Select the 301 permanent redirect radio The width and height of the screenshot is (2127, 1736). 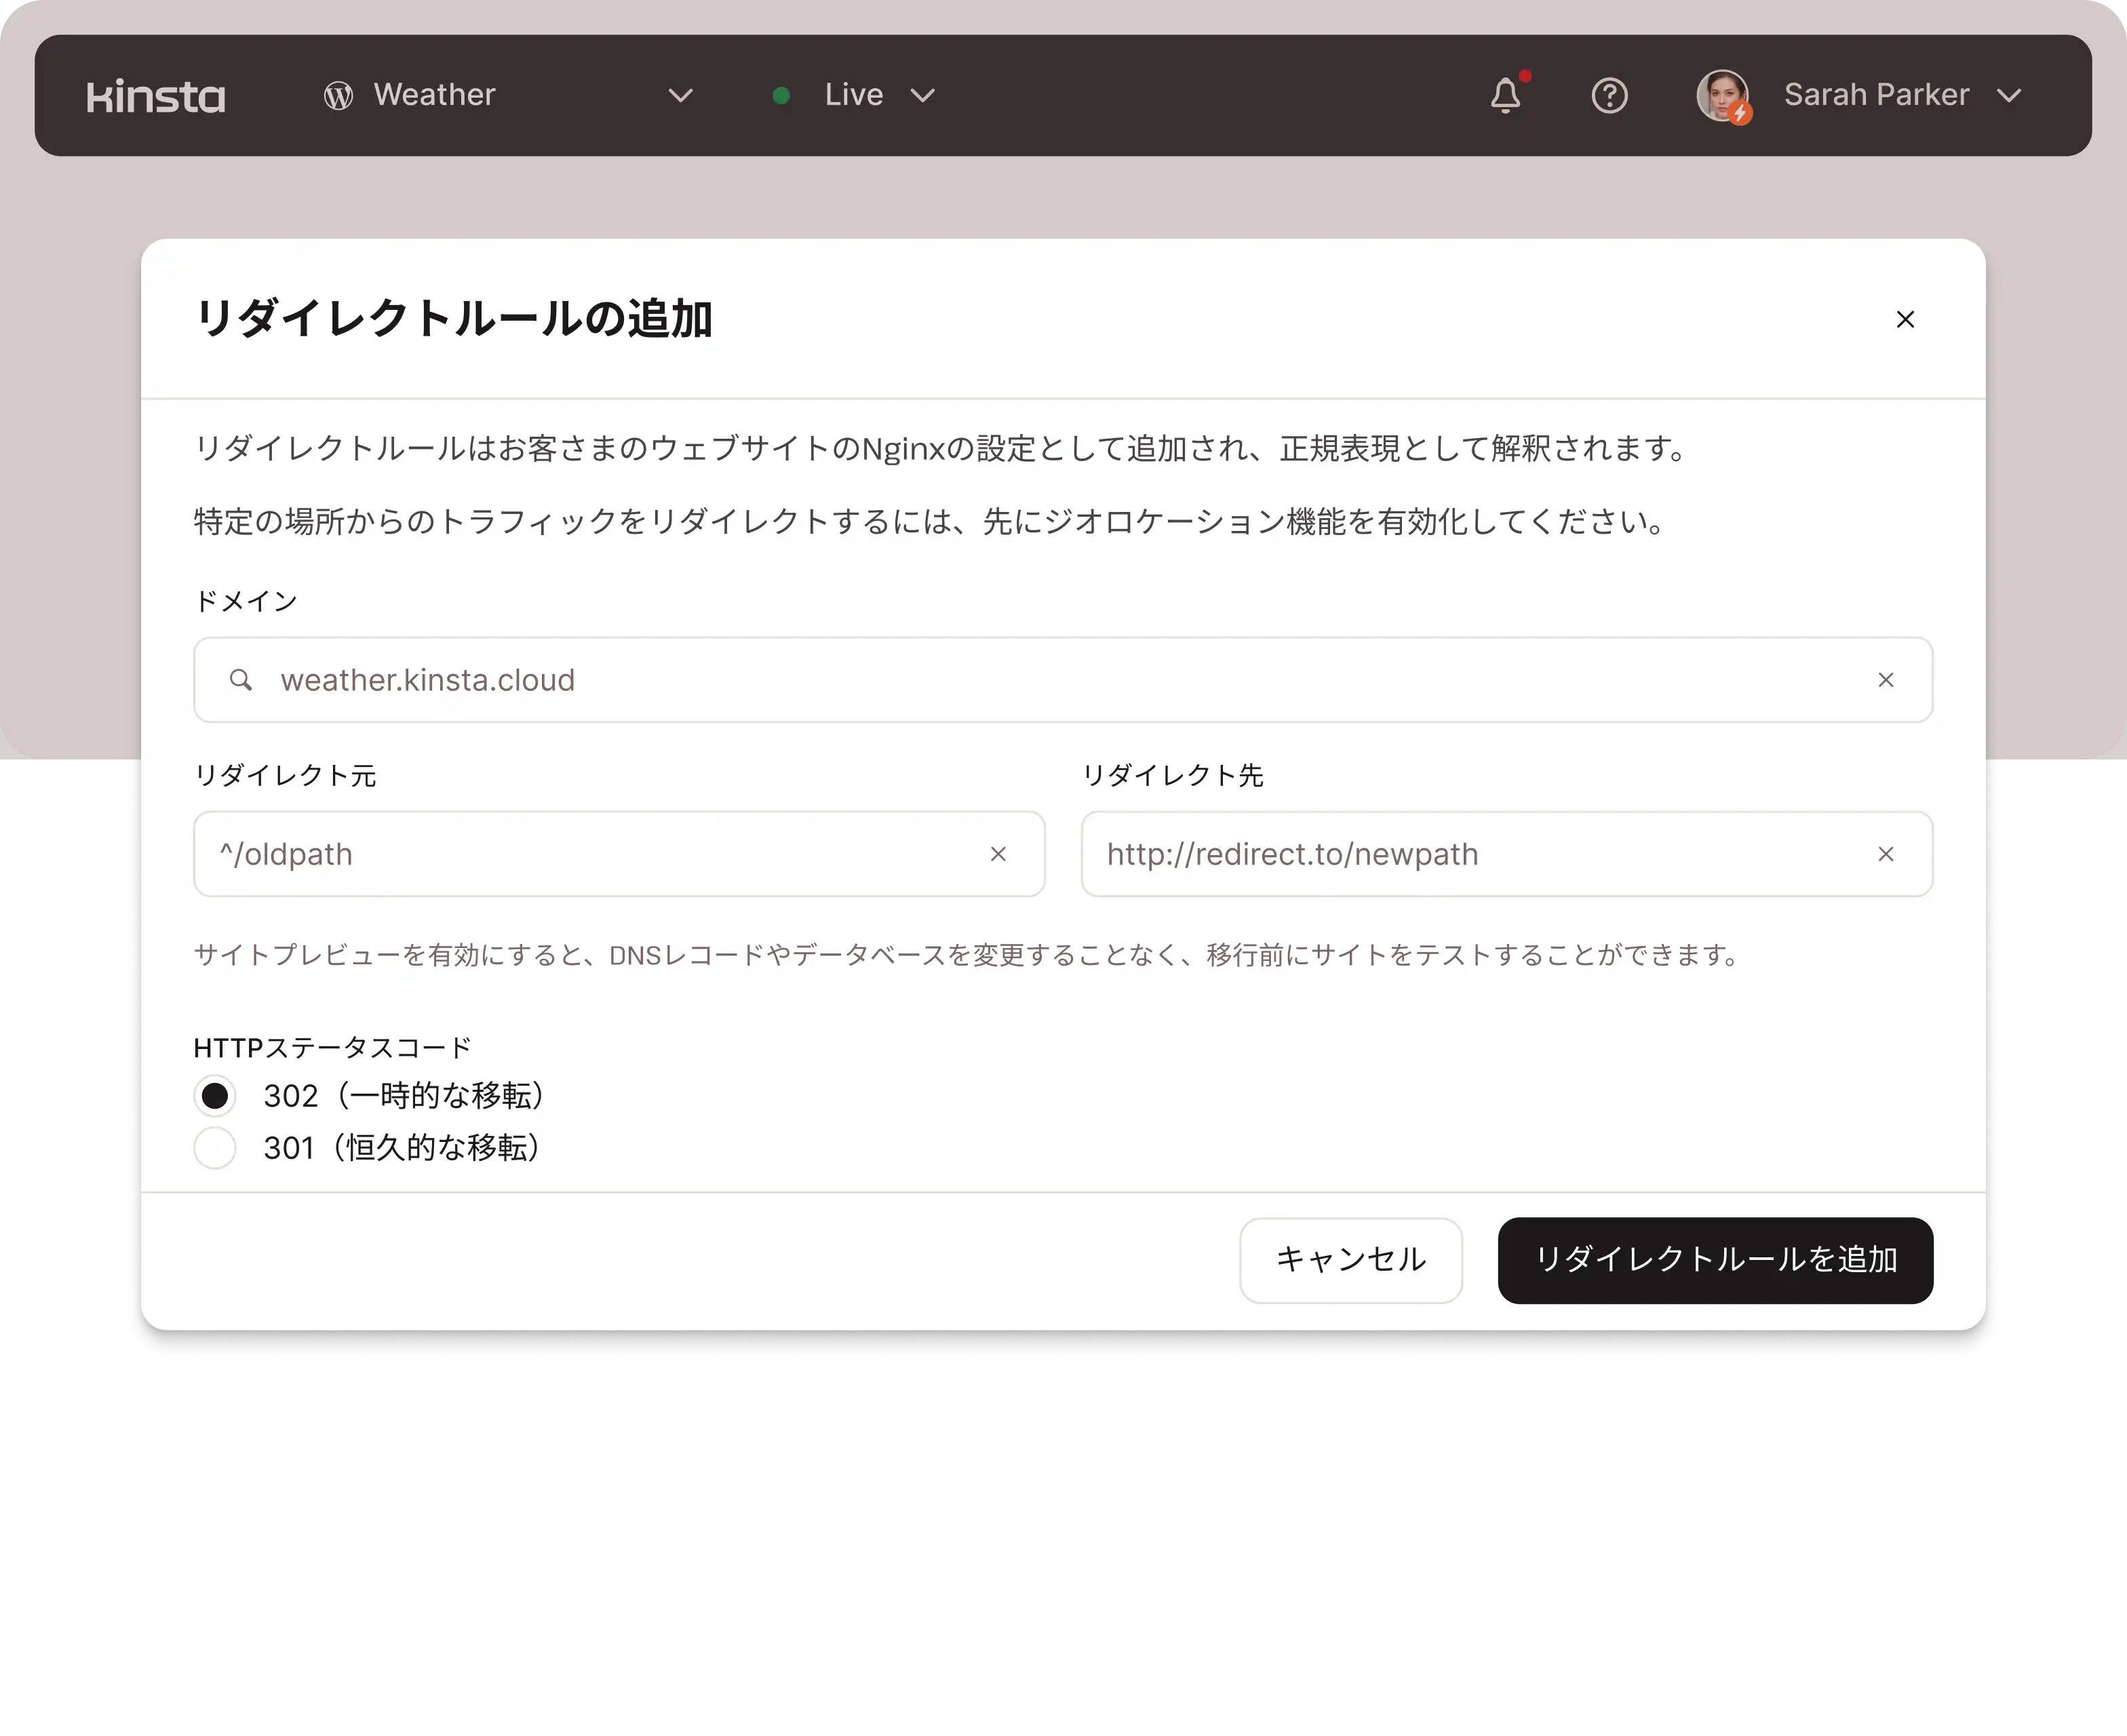pyautogui.click(x=215, y=1148)
